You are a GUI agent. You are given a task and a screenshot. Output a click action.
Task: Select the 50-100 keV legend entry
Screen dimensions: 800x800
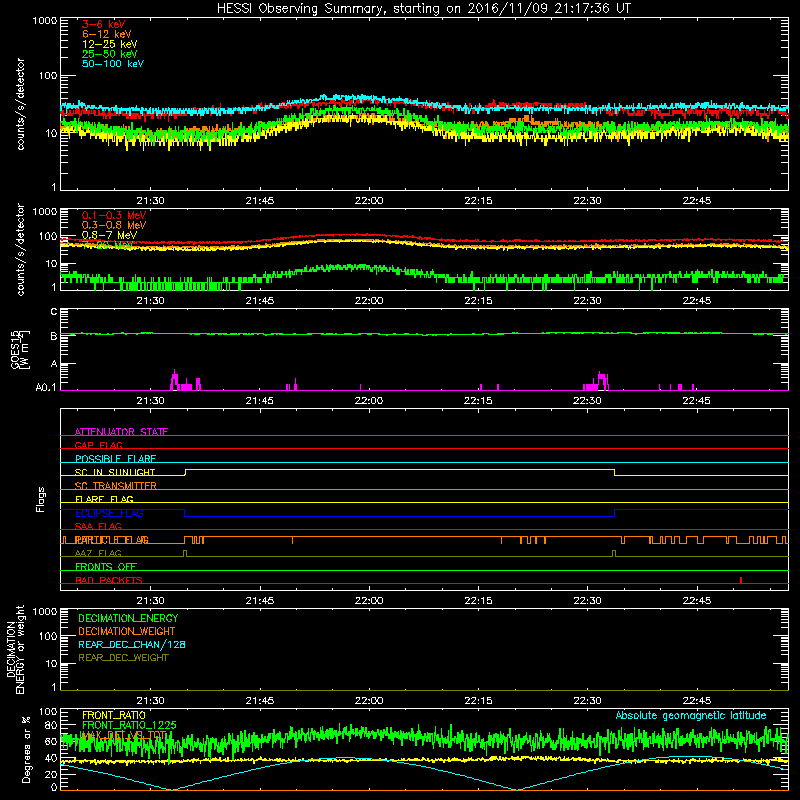pos(113,64)
